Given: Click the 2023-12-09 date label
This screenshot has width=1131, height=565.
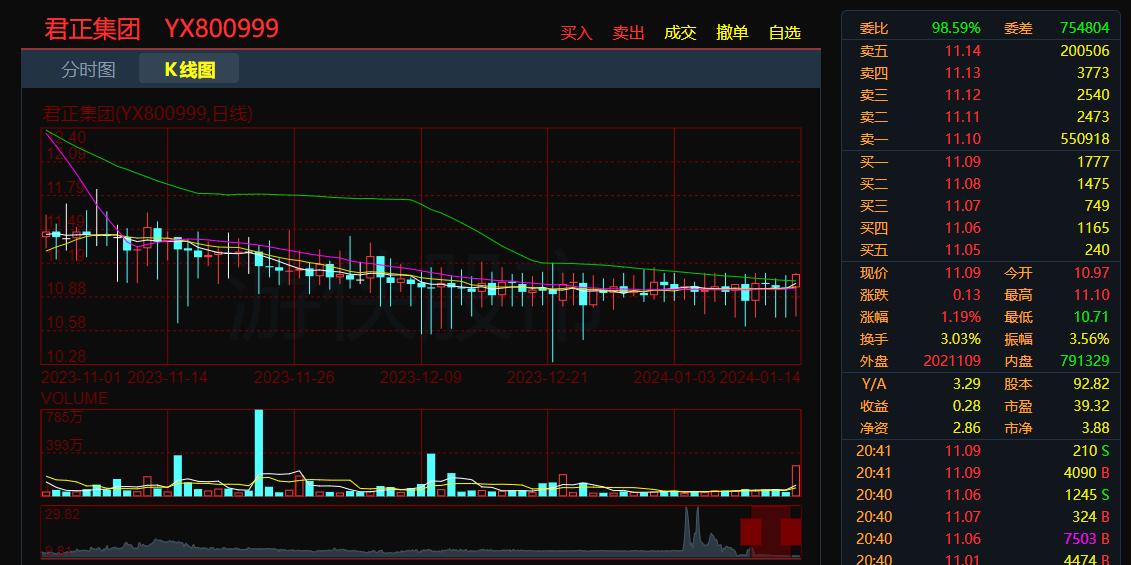Looking at the screenshot, I should tap(421, 378).
